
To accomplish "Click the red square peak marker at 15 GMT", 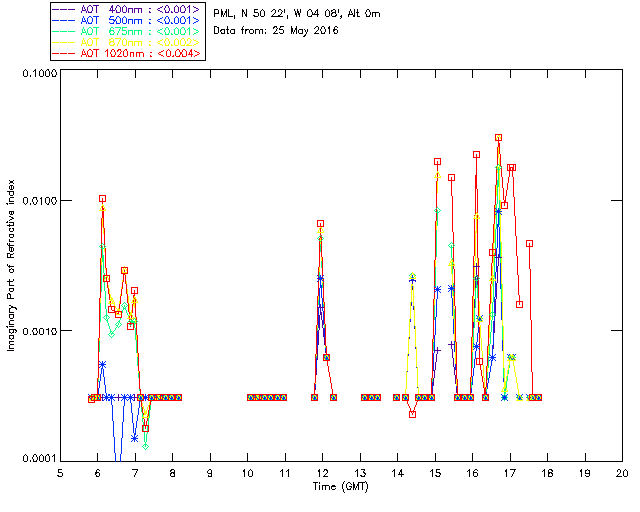I will [x=438, y=162].
